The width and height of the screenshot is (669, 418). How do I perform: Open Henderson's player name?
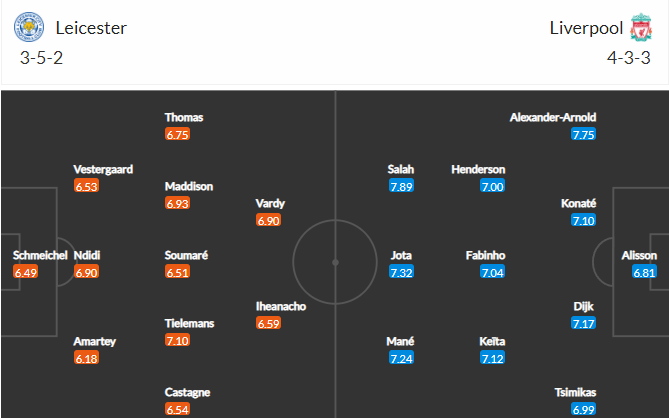478,169
